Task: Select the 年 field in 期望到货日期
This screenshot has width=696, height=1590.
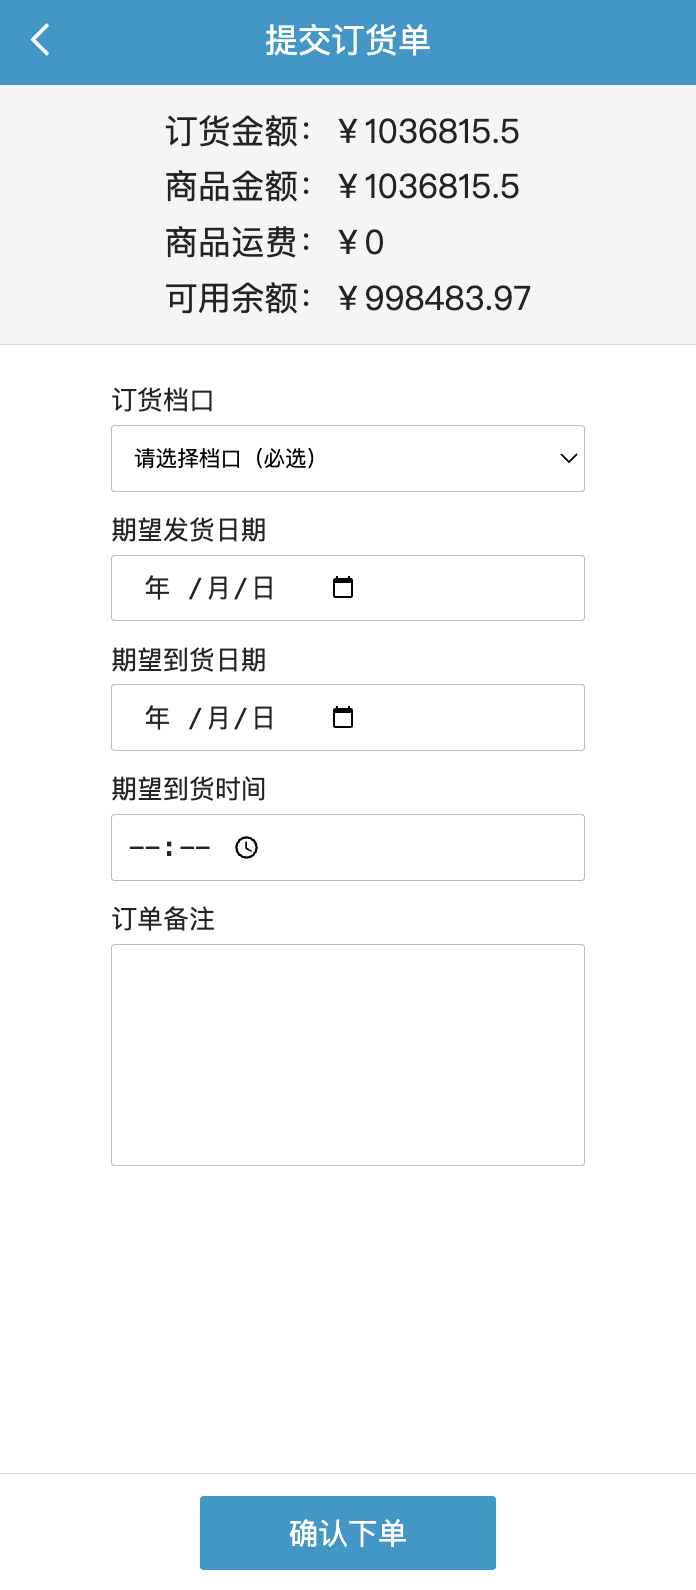Action: (156, 717)
